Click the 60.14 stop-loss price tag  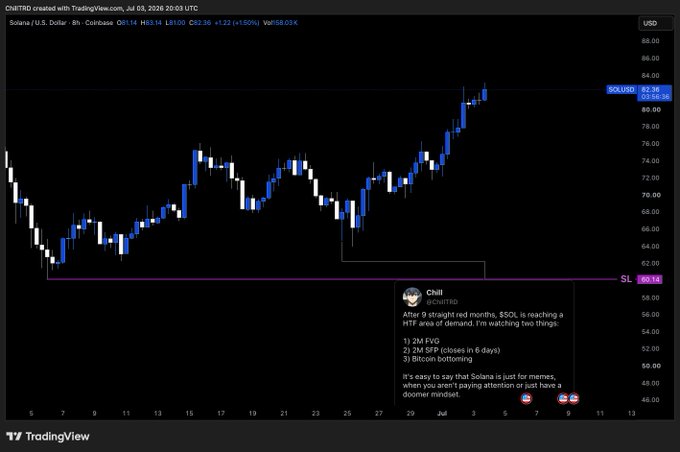coord(650,279)
